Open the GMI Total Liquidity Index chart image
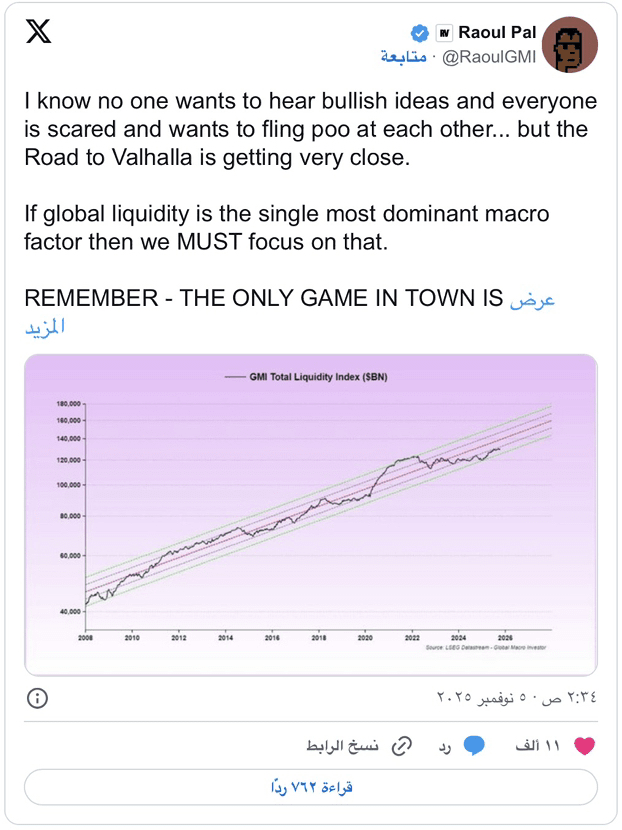The image size is (622, 830). [311, 515]
